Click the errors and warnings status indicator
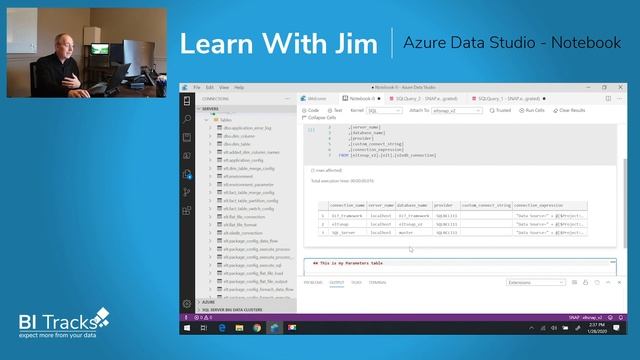 (203, 318)
